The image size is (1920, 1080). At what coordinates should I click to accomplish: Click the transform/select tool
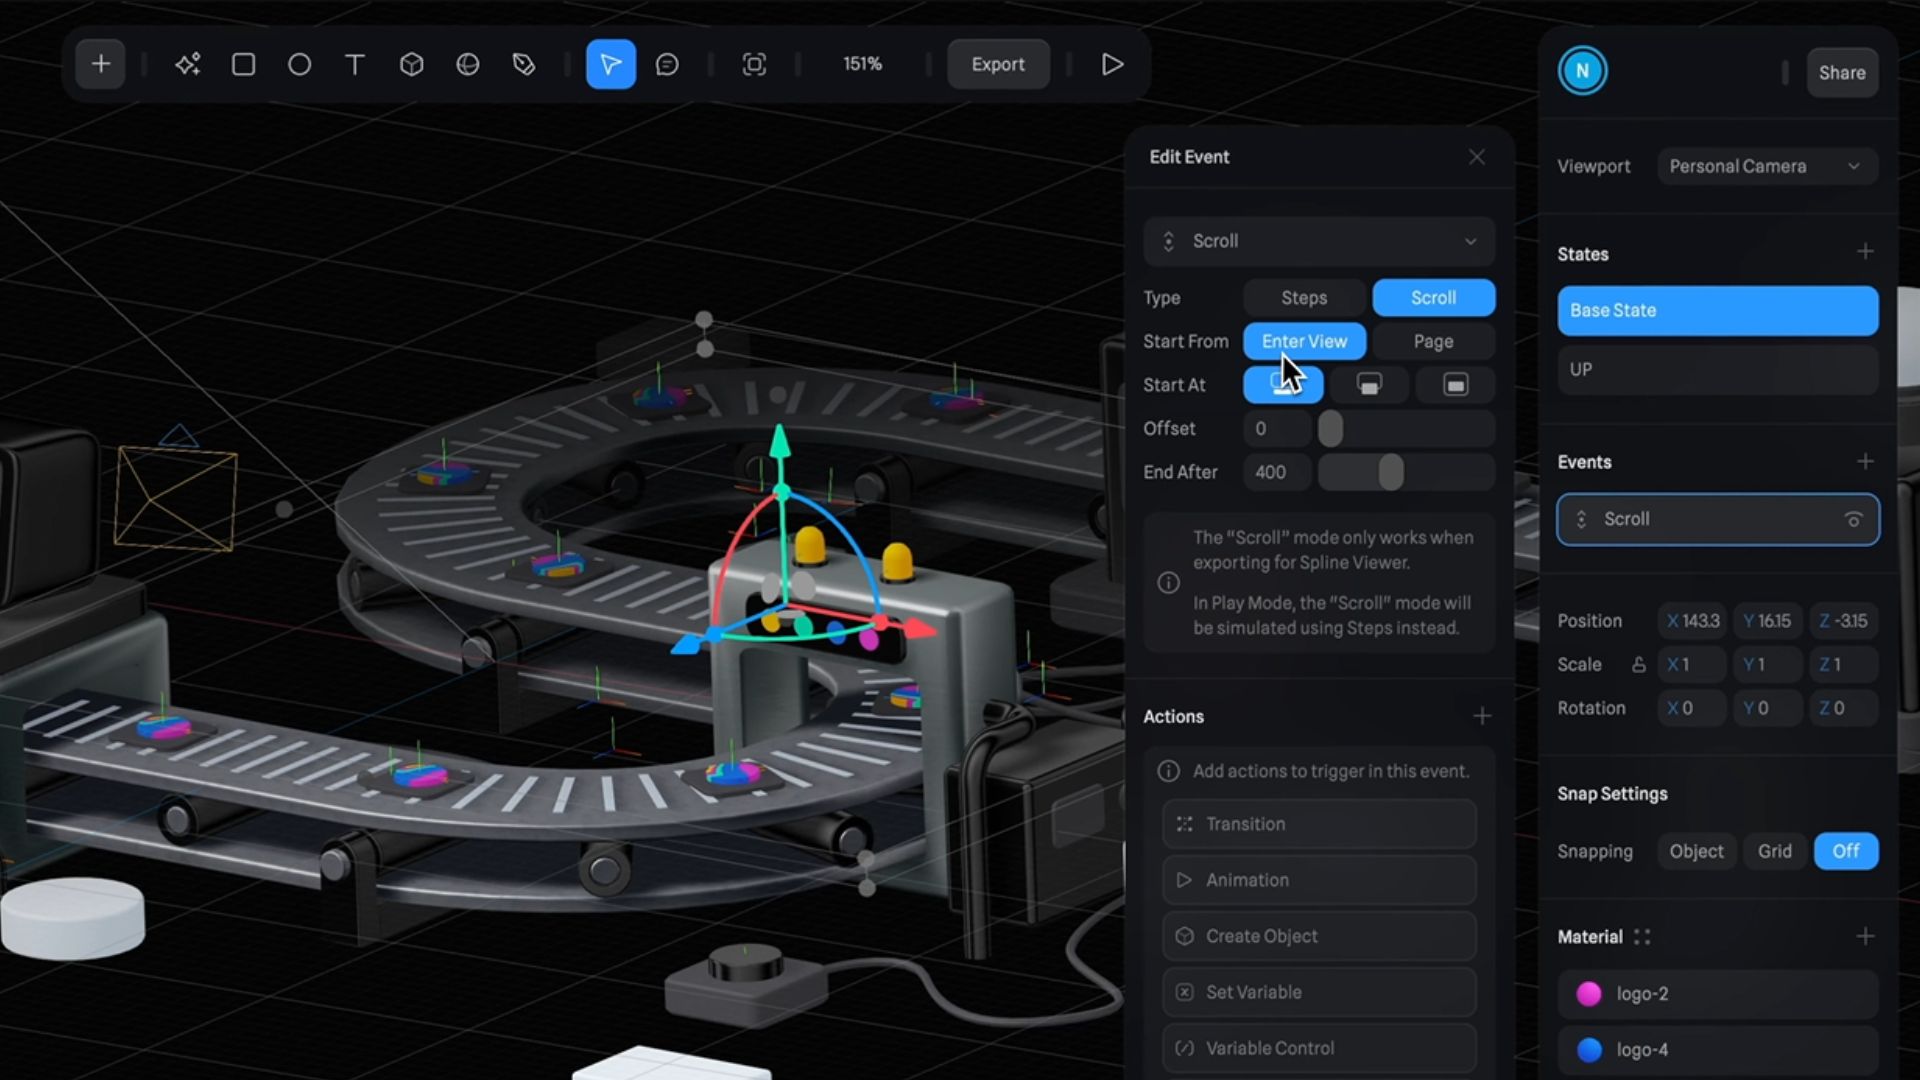(611, 63)
